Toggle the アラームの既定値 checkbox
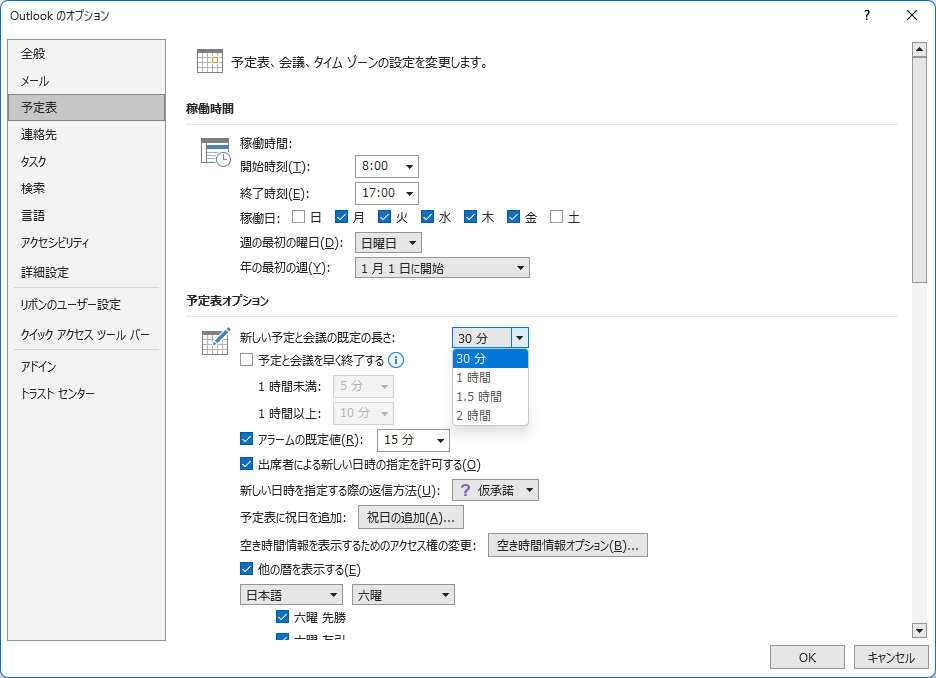 tap(247, 439)
